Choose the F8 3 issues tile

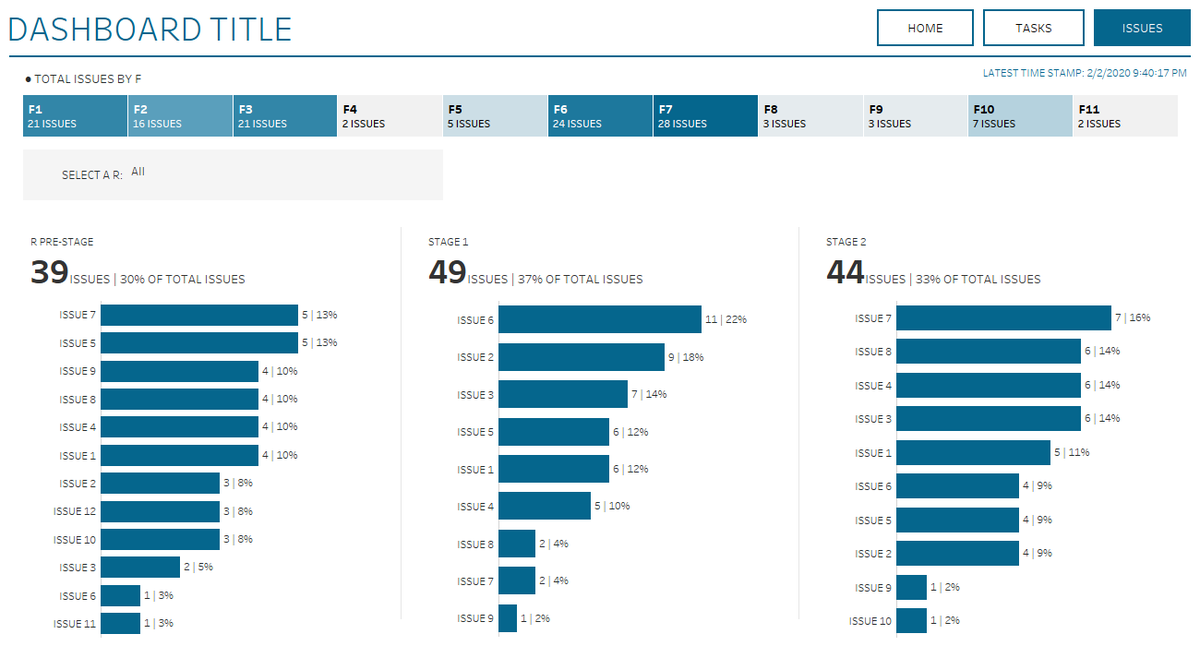click(x=810, y=116)
